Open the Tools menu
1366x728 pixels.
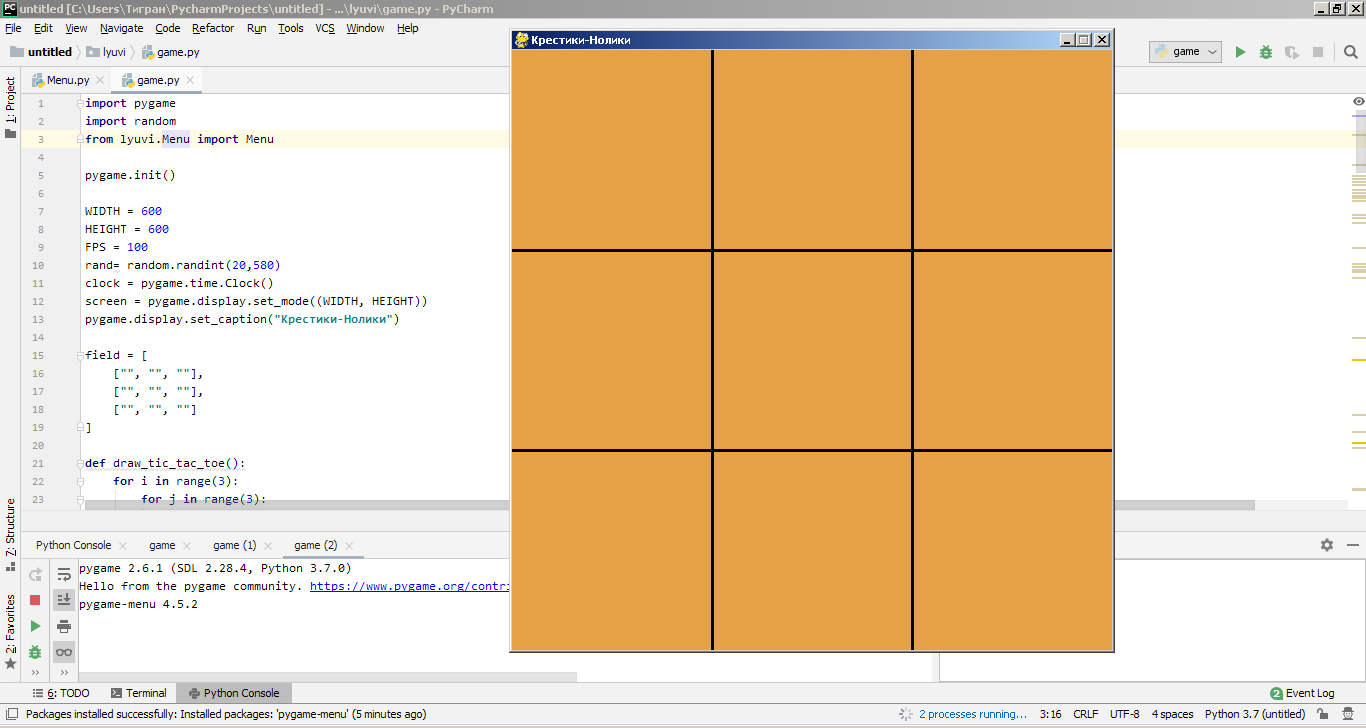291,28
